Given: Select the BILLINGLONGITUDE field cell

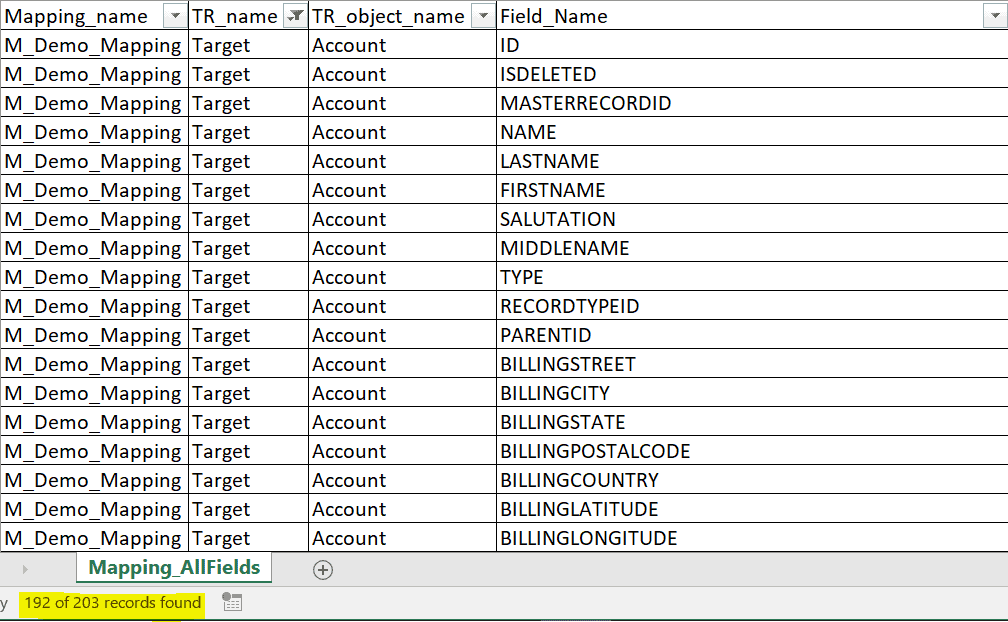Looking at the screenshot, I should click(x=752, y=538).
